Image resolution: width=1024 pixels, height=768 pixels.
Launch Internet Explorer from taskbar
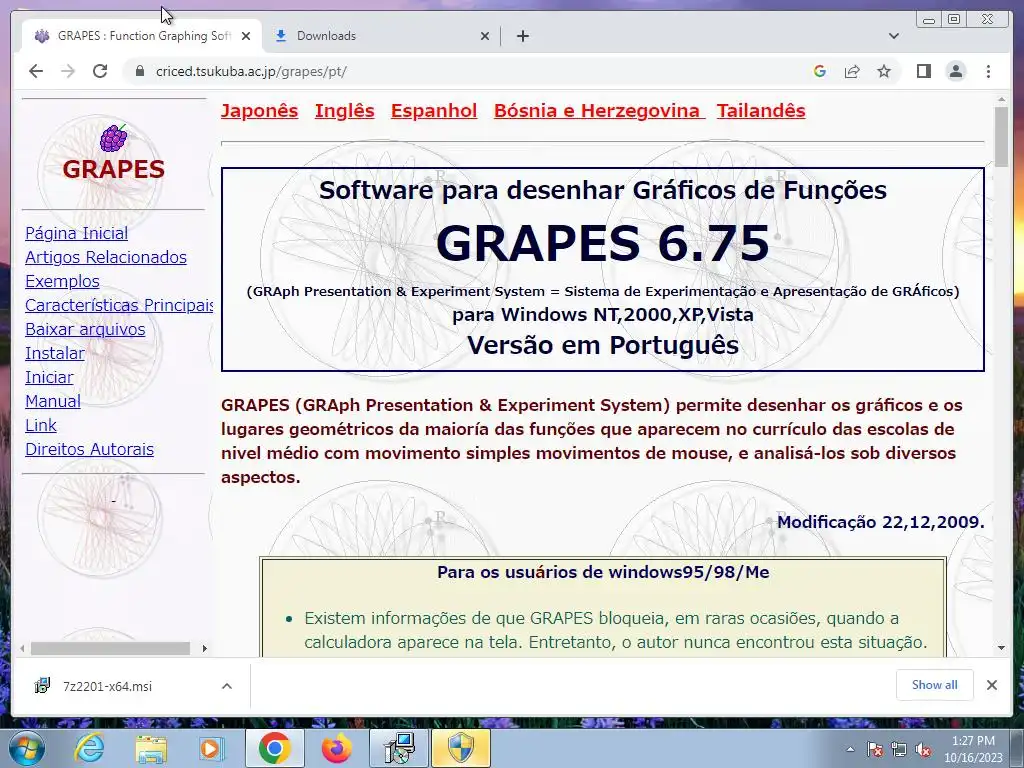(x=89, y=748)
